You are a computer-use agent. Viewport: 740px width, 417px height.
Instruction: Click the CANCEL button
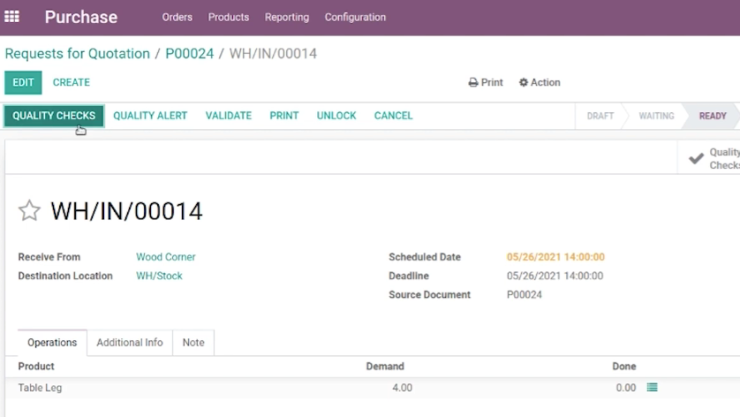(393, 116)
